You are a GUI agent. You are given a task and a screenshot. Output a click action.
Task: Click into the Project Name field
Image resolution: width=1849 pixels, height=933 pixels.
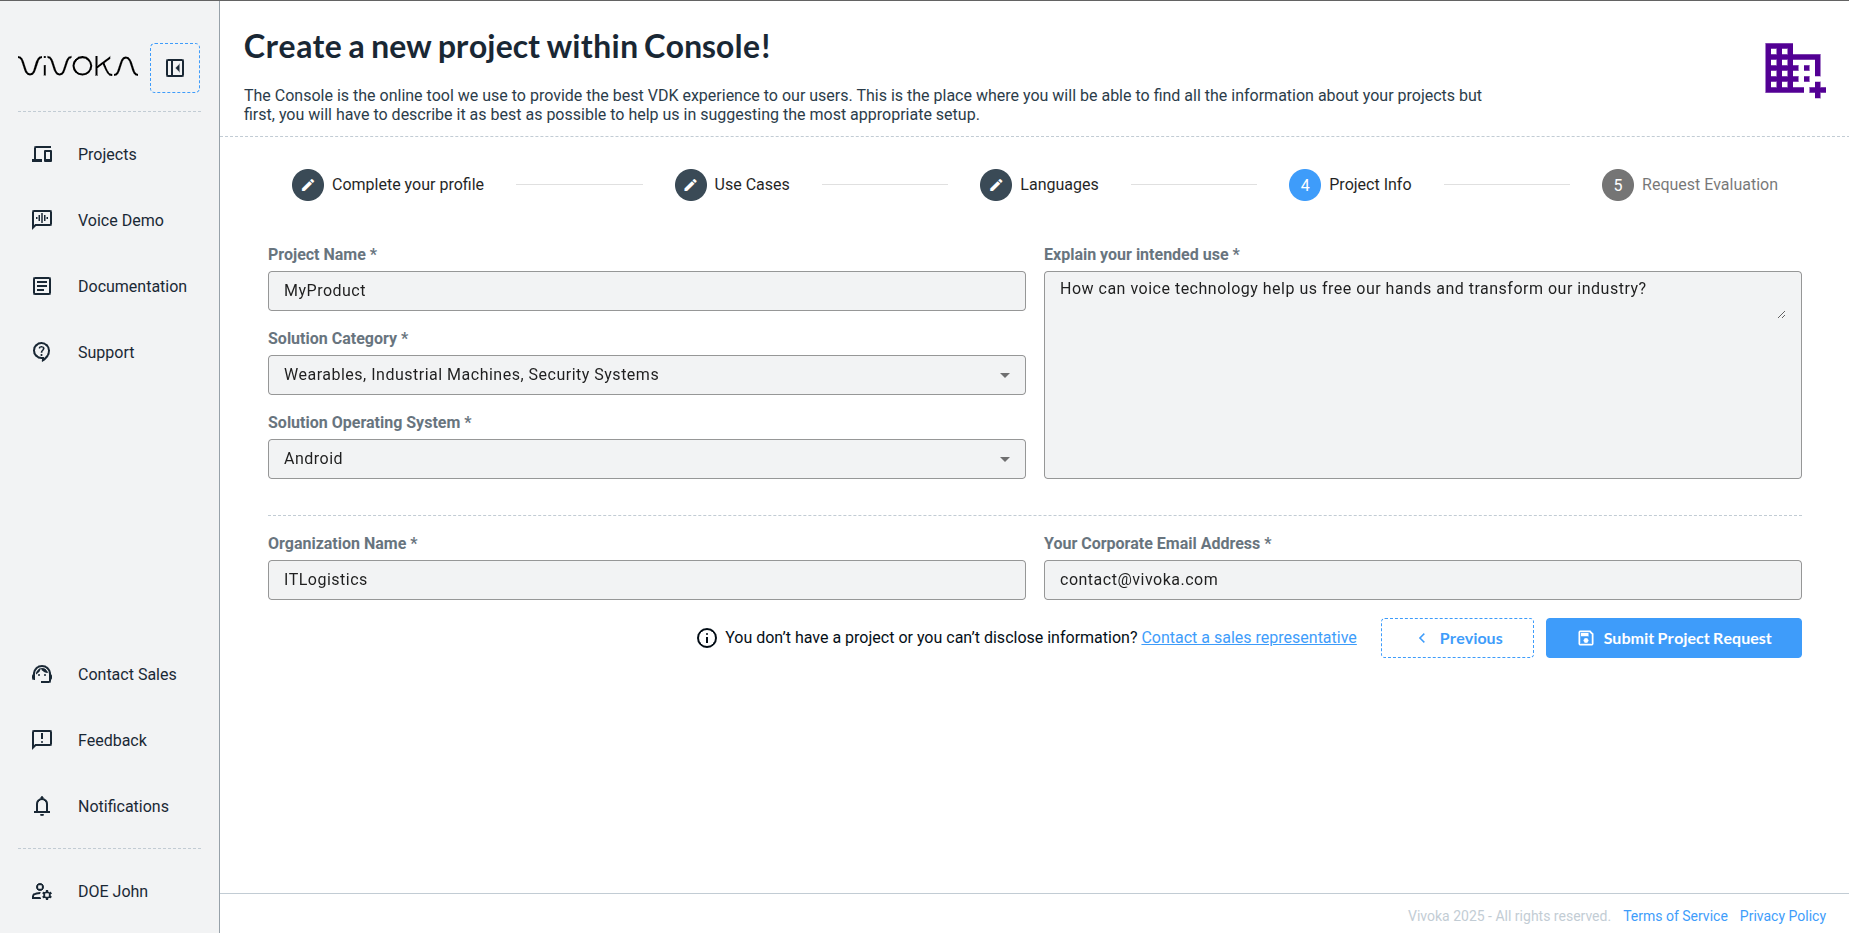coord(646,291)
